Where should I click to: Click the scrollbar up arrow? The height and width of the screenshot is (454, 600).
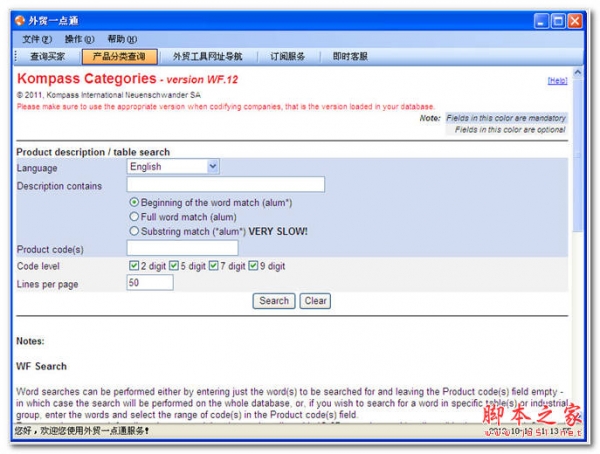coord(578,72)
